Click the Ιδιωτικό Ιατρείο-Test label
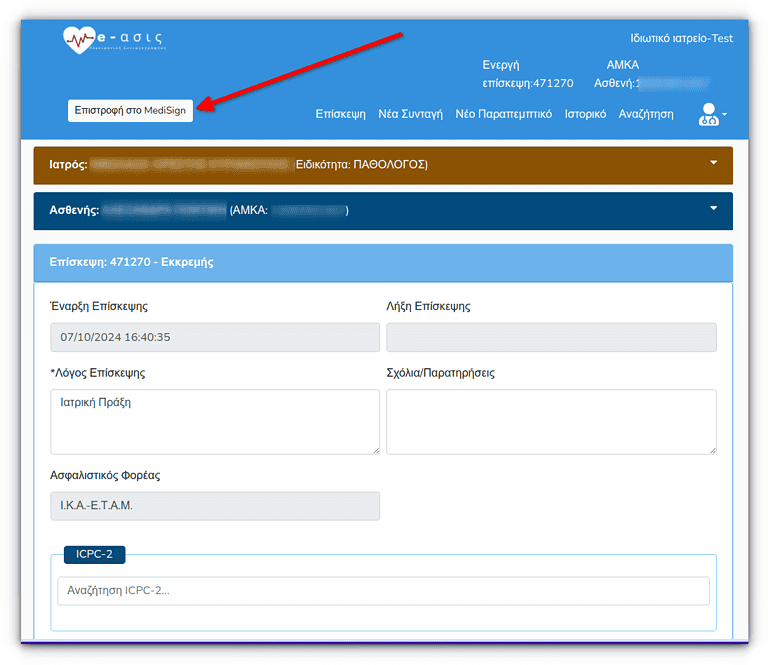Viewport: 768px width, 665px height. (x=682, y=38)
